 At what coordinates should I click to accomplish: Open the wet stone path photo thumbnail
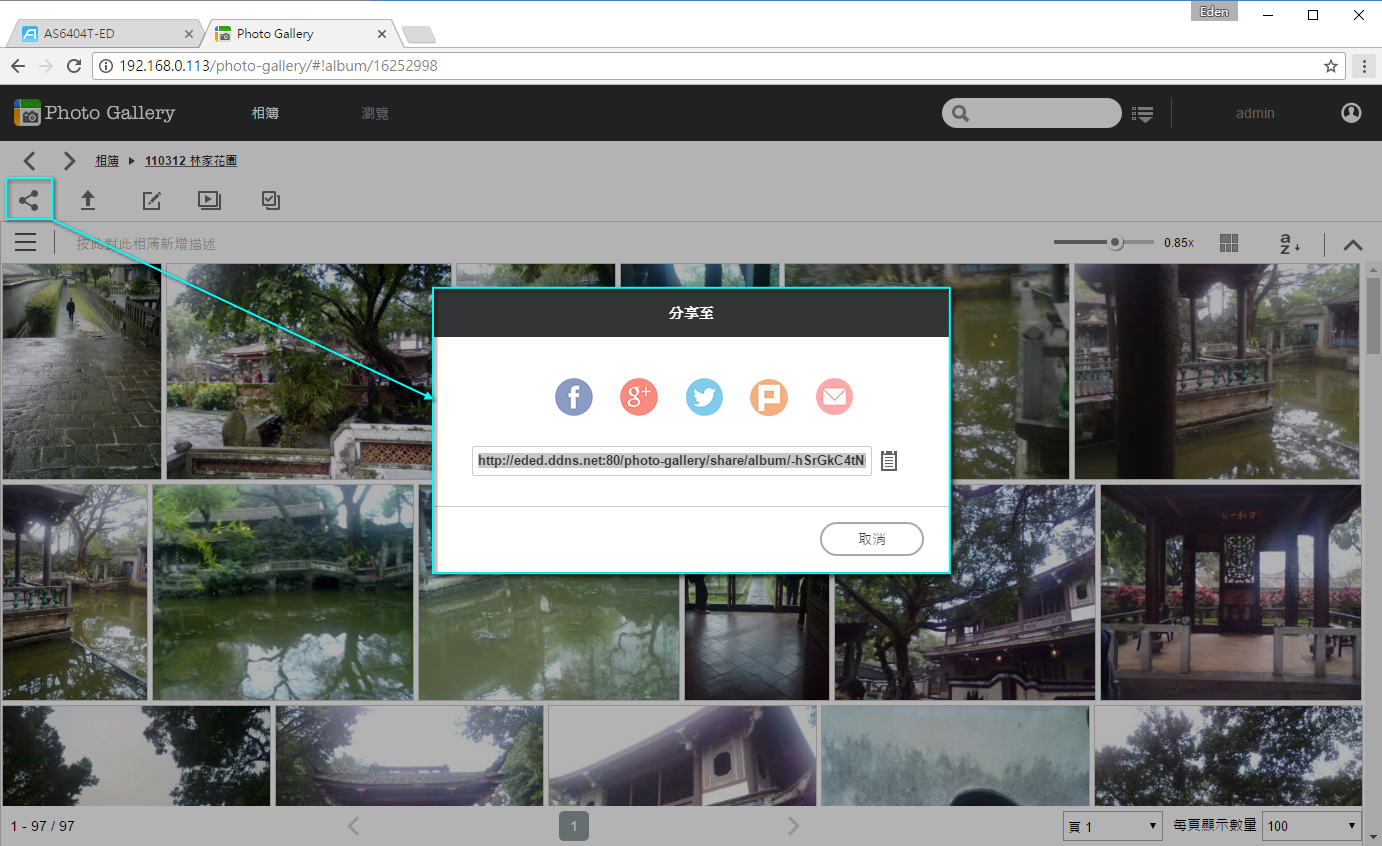pyautogui.click(x=81, y=371)
